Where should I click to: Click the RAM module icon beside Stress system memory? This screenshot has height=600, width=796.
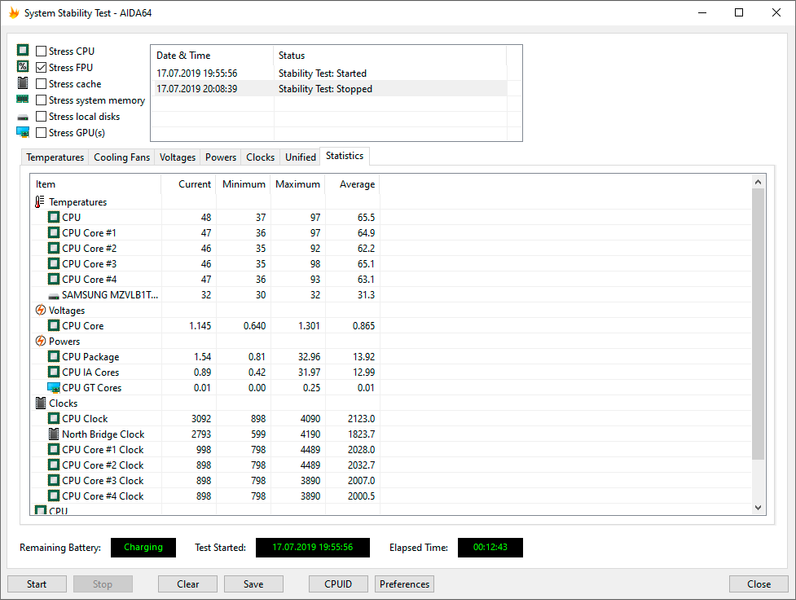coord(23,99)
